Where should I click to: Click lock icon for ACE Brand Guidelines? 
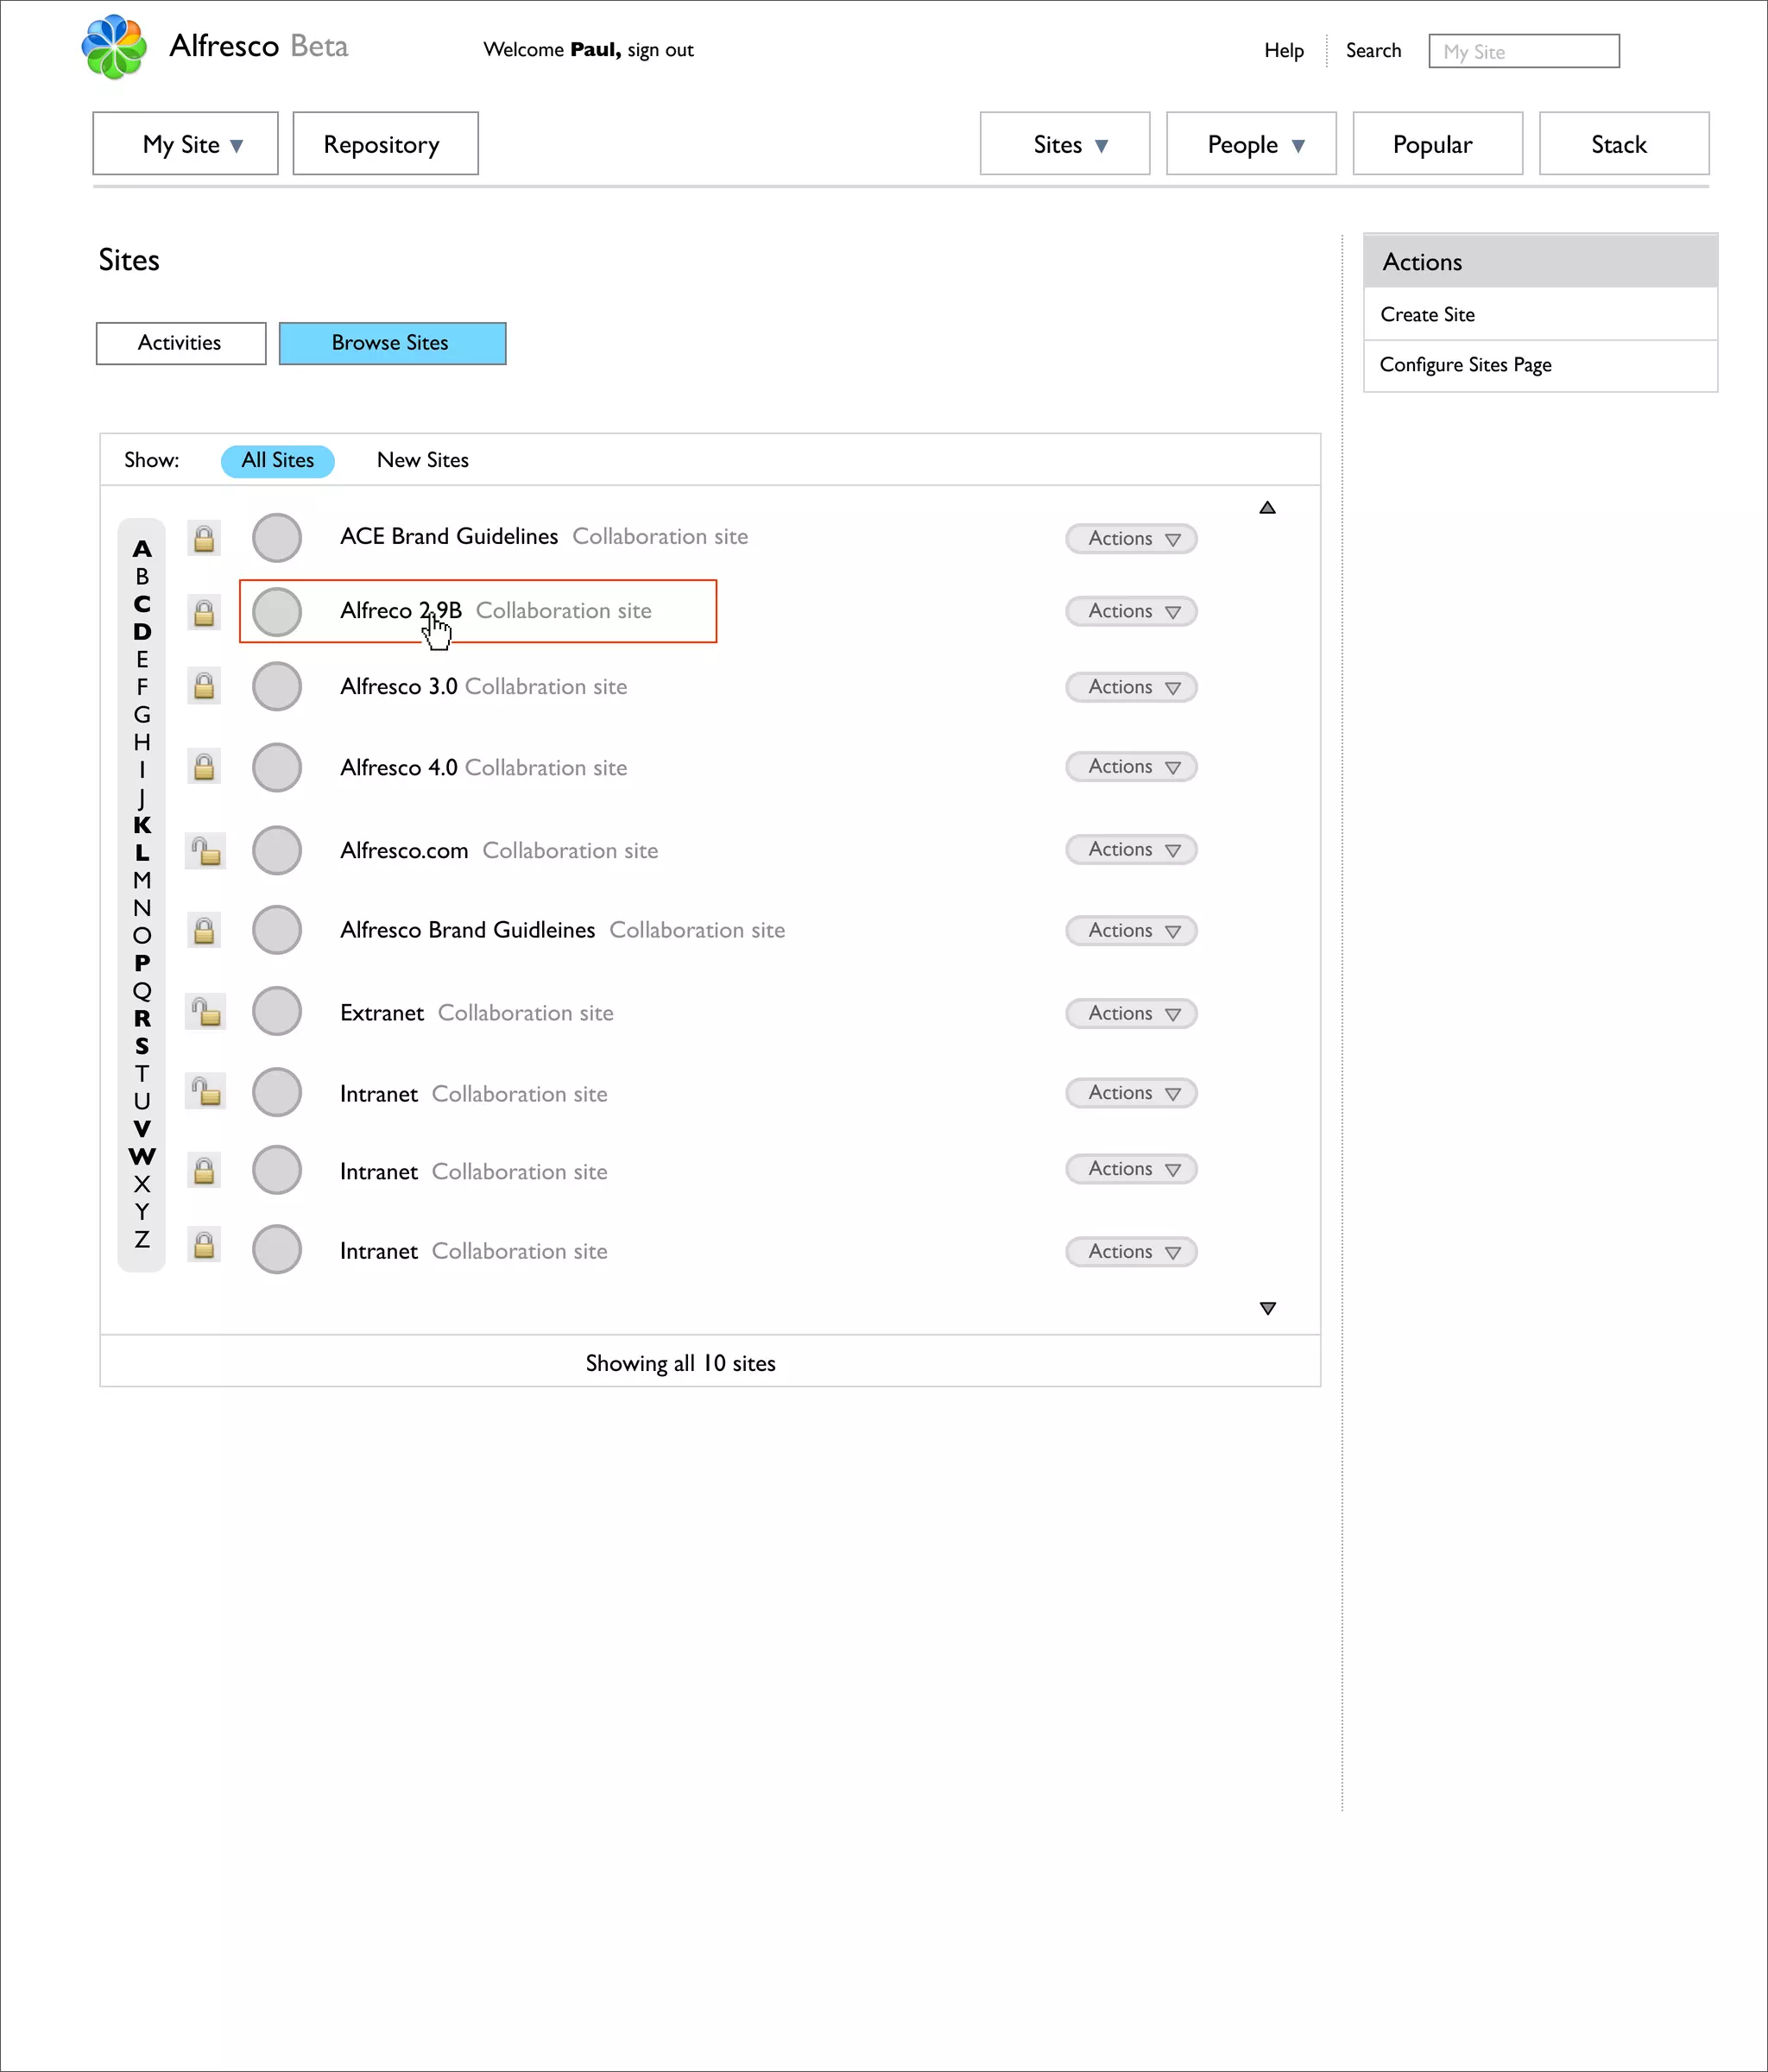tap(204, 538)
